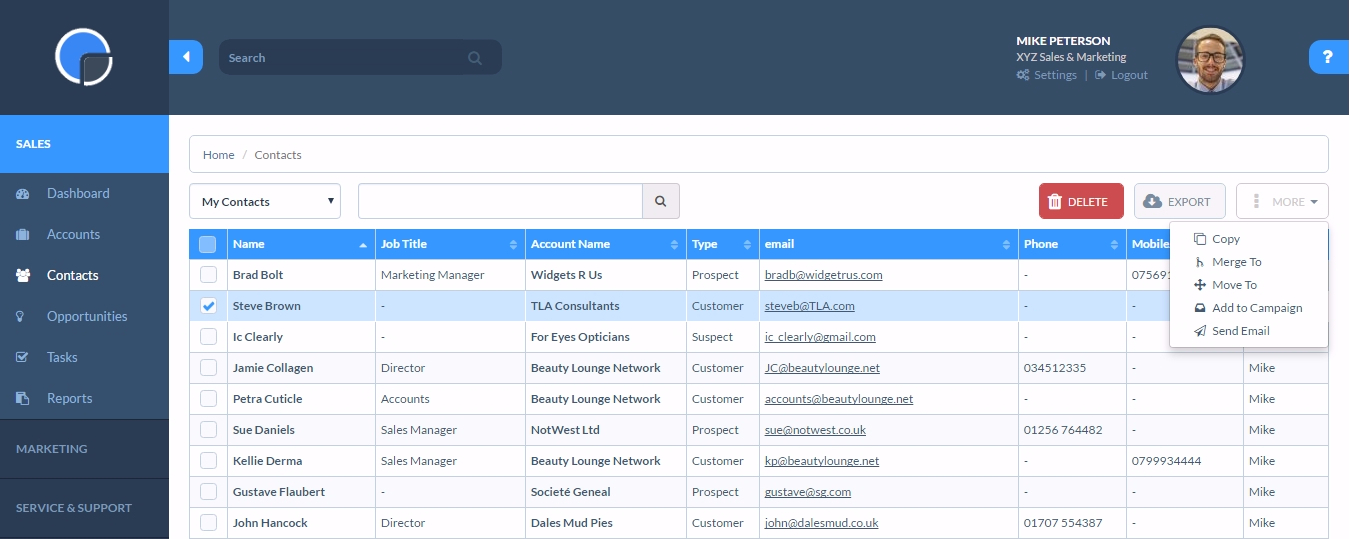Open the My Contacts dropdown

(x=265, y=201)
